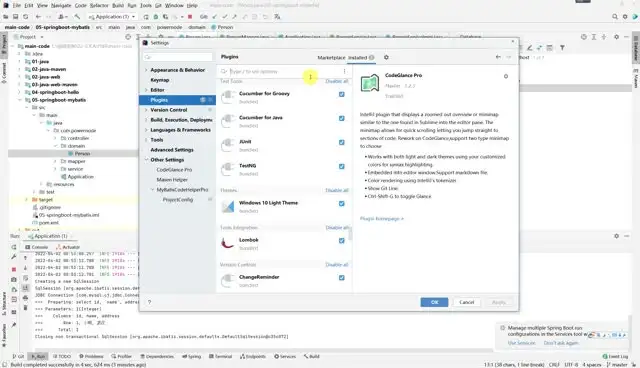Viewport: 640px width, 368px height.
Task: Collapse the Other Settings node
Action: [x=146, y=160]
